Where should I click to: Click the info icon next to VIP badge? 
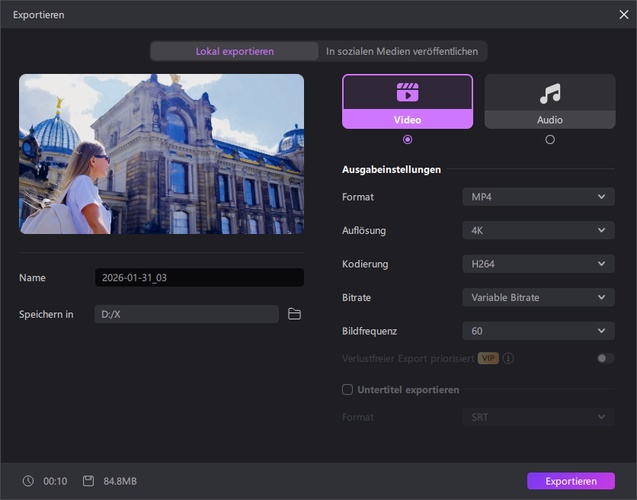[509, 358]
